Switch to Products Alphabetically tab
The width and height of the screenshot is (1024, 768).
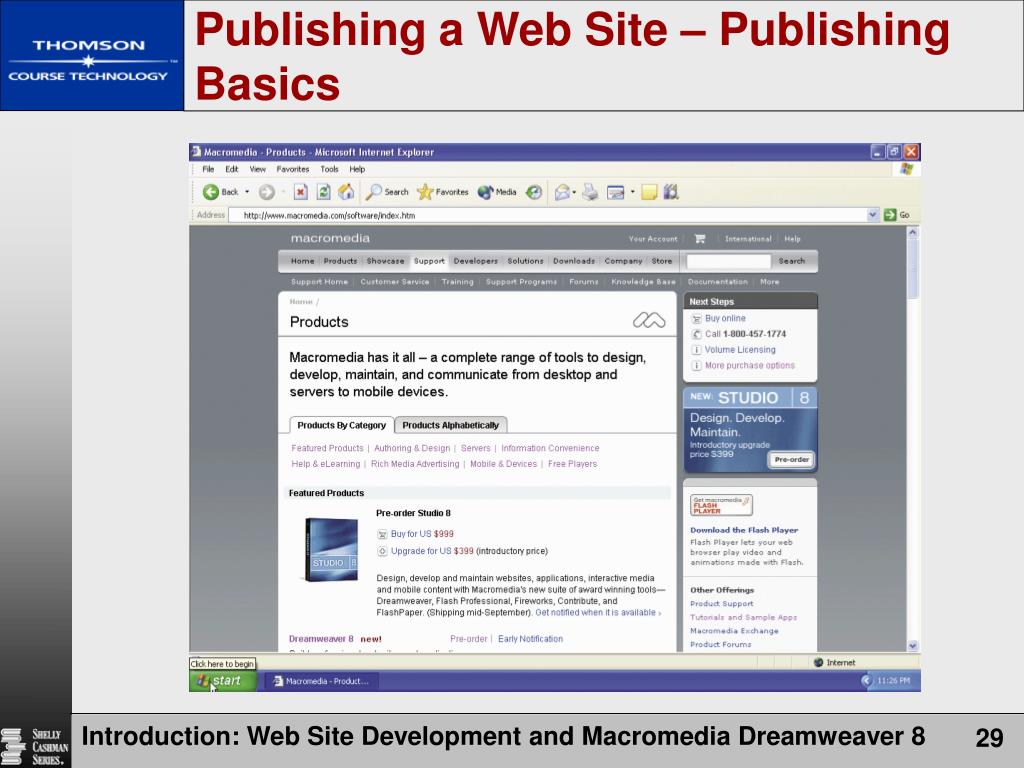coord(451,425)
